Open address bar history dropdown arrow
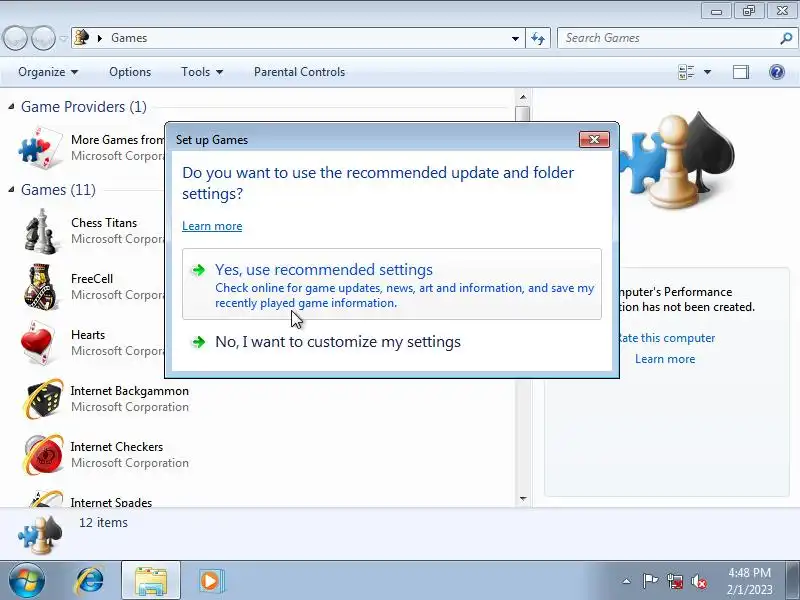 [x=515, y=38]
